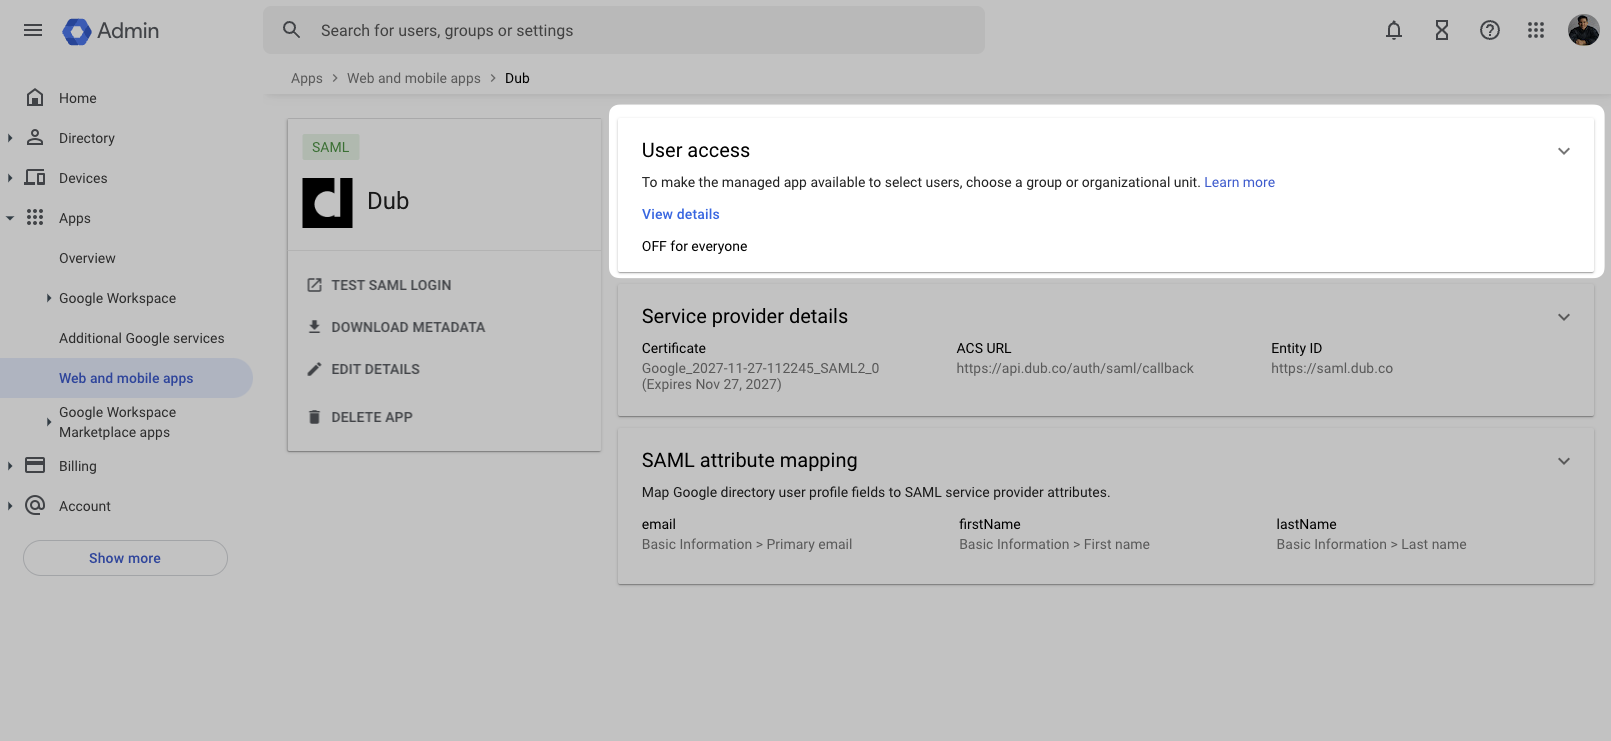Expand SAML attribute mapping chevron

(x=1564, y=461)
